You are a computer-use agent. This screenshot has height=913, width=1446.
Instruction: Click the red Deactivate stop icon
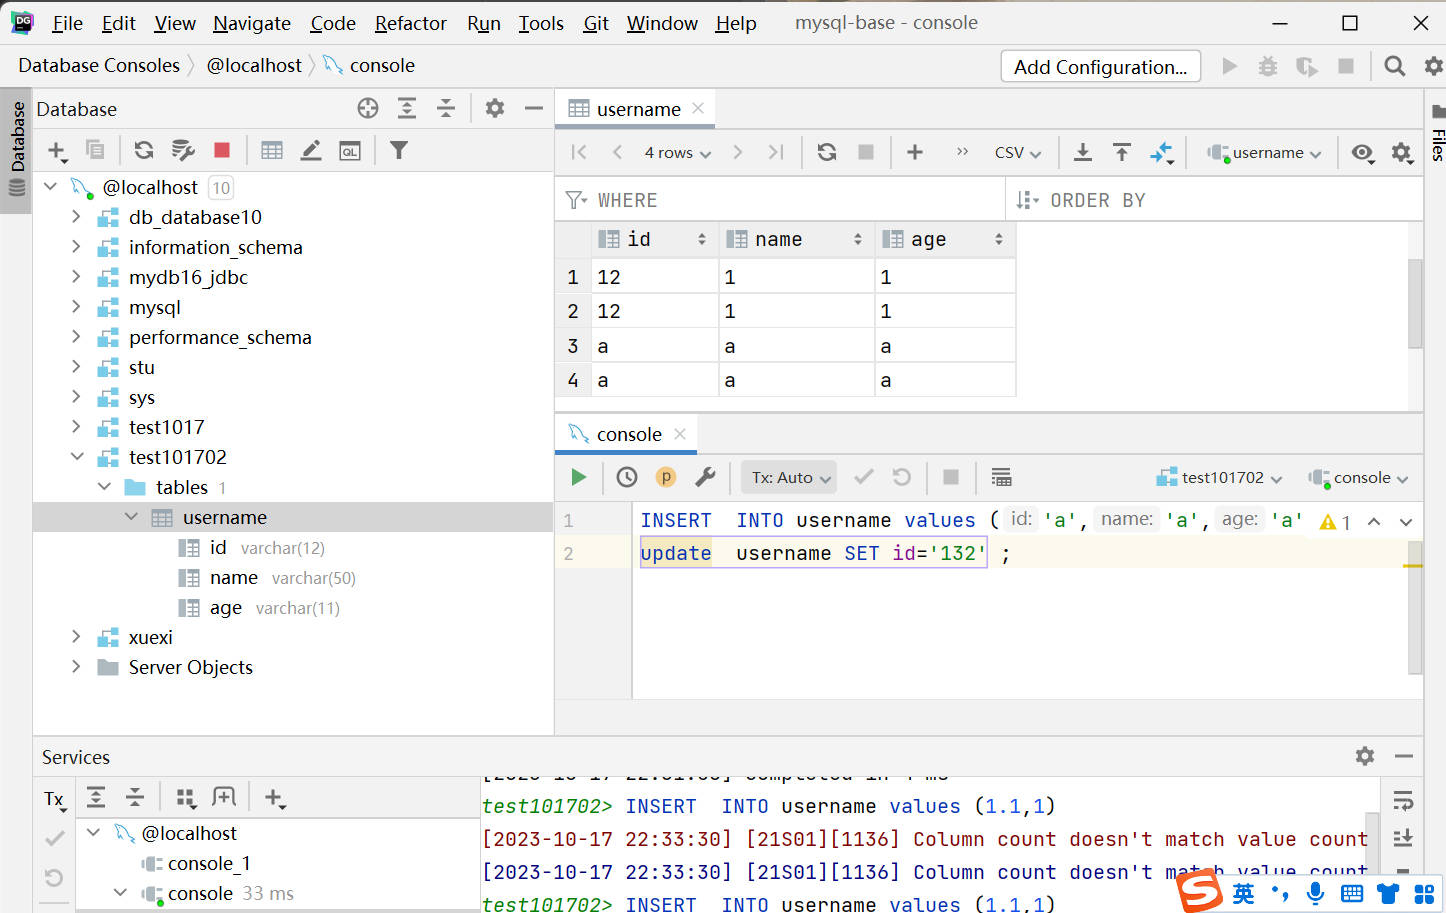(222, 150)
